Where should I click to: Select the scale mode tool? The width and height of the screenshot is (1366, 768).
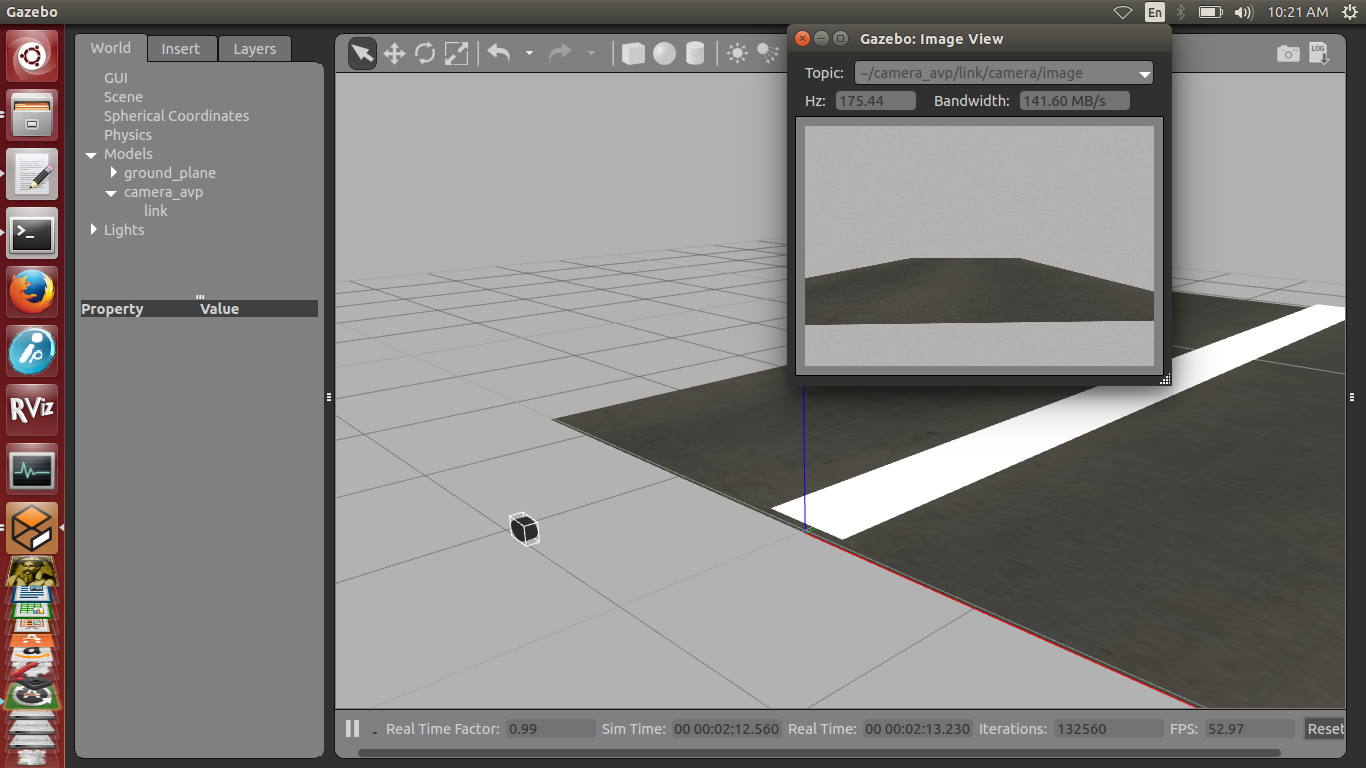tap(456, 53)
